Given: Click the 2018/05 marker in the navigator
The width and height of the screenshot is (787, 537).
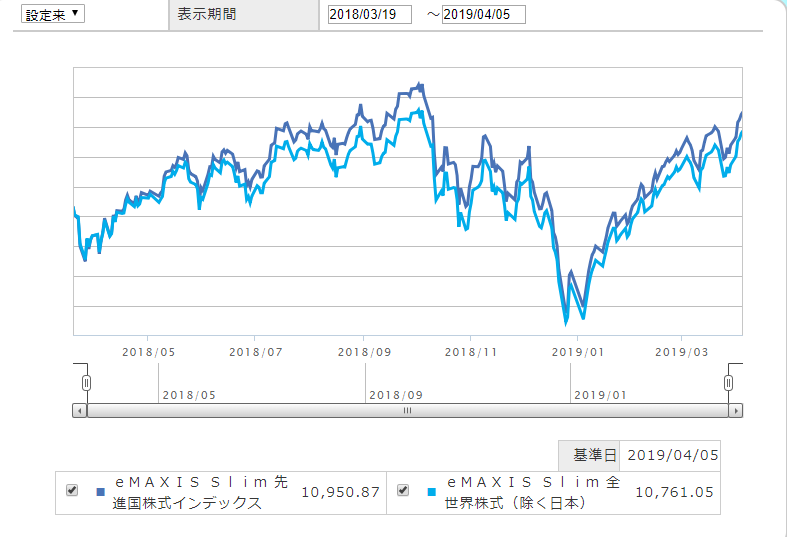Looking at the screenshot, I should [x=189, y=395].
